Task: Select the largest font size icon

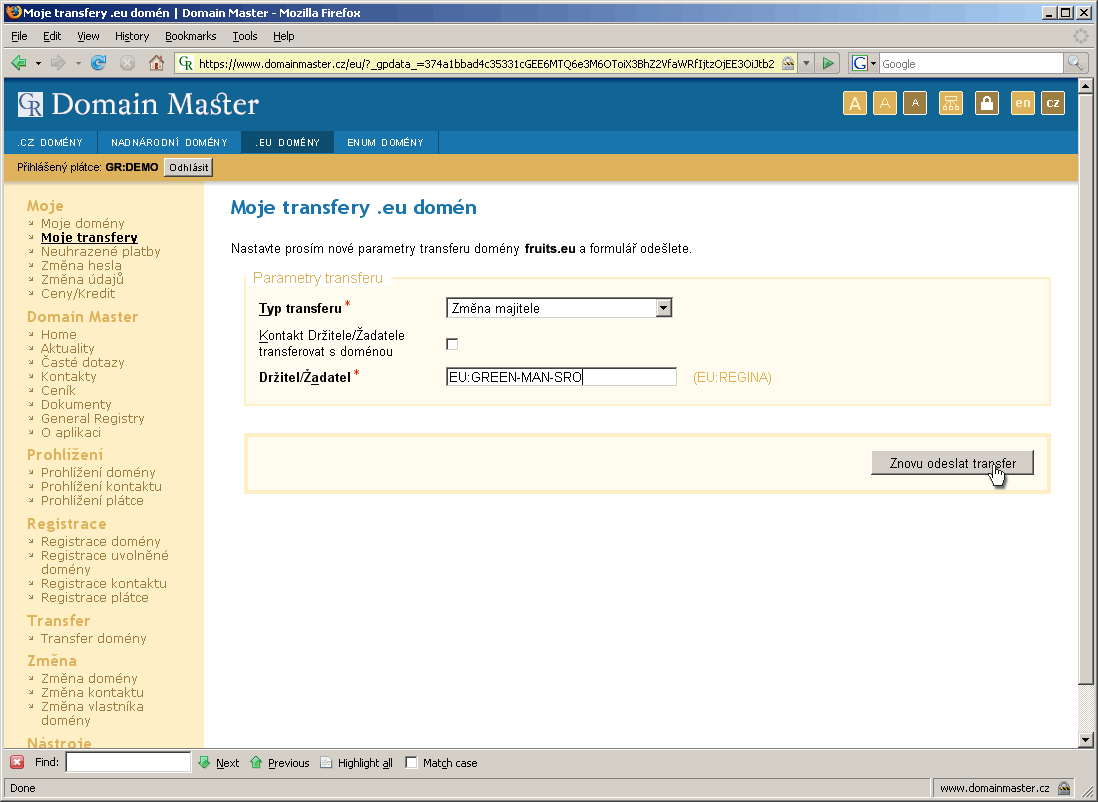Action: [x=855, y=103]
